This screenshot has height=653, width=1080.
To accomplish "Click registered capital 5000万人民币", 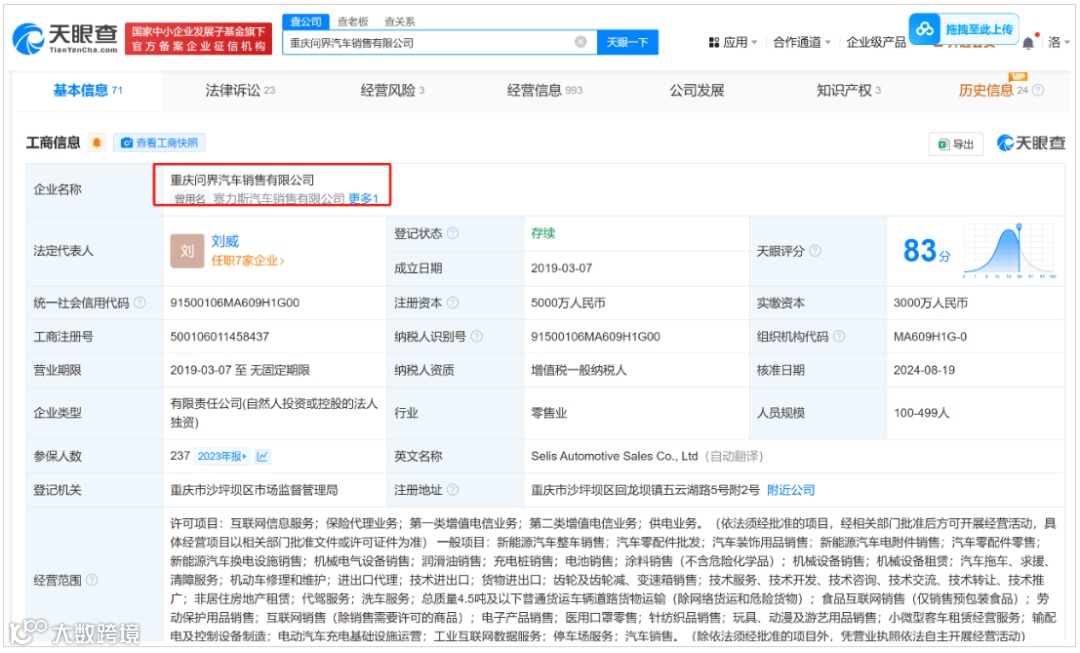I will click(568, 302).
